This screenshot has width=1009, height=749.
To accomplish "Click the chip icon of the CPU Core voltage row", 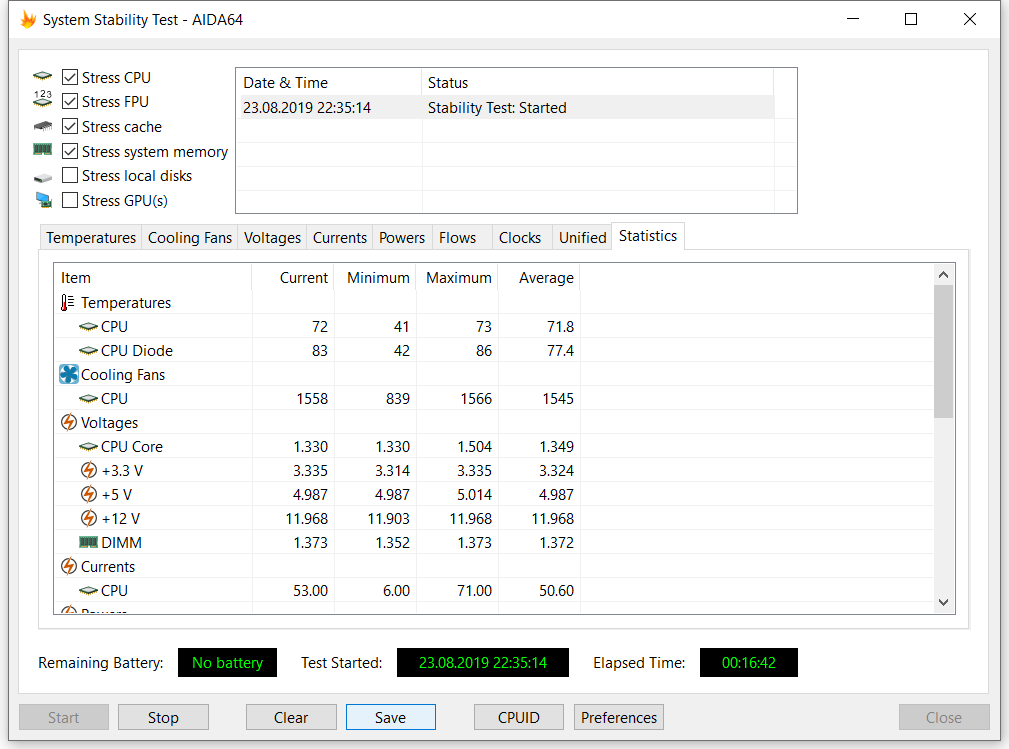I will click(88, 447).
